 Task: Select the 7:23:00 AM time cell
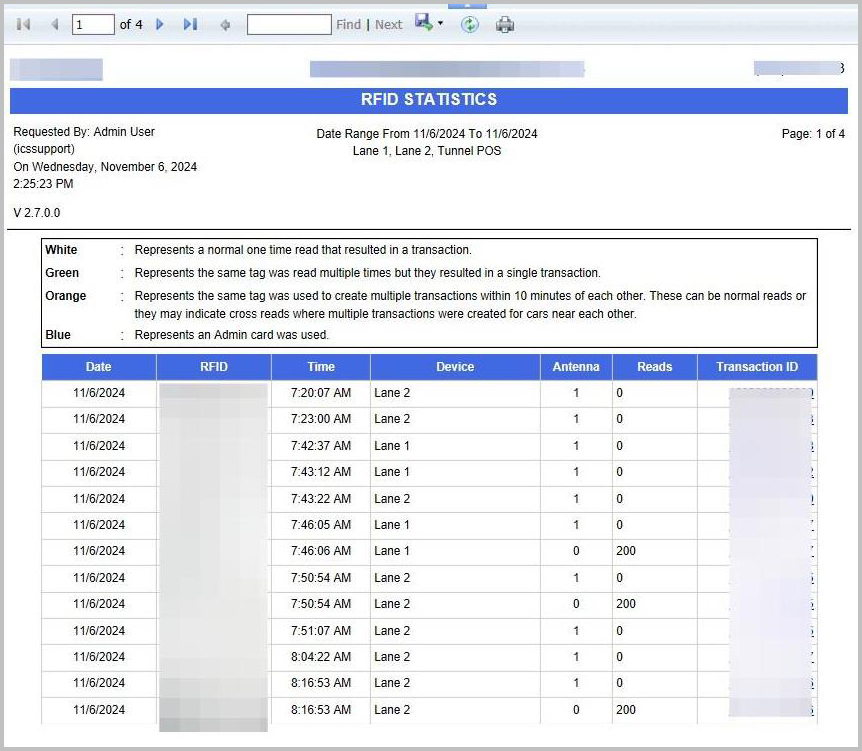(321, 419)
